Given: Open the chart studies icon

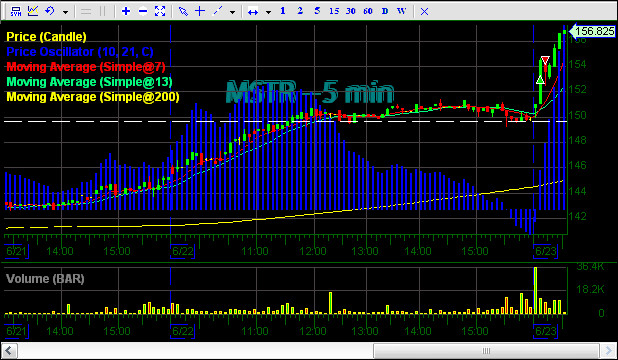Looking at the screenshot, I should coord(33,11).
